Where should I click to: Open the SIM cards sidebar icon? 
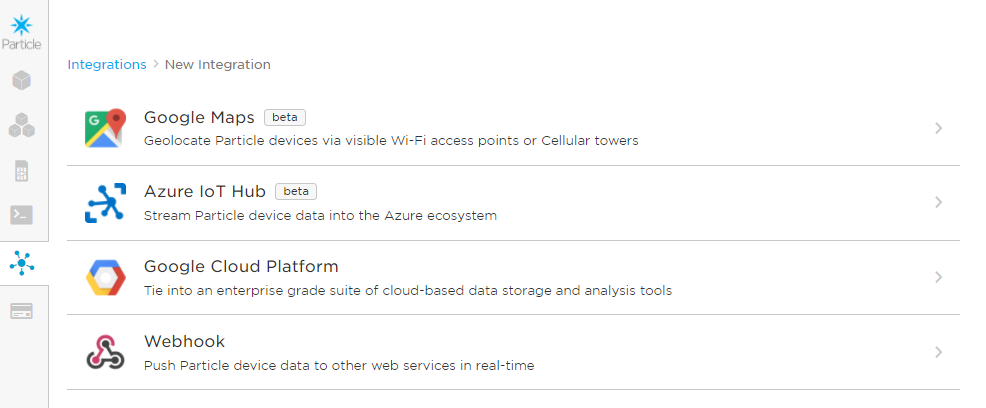22,171
